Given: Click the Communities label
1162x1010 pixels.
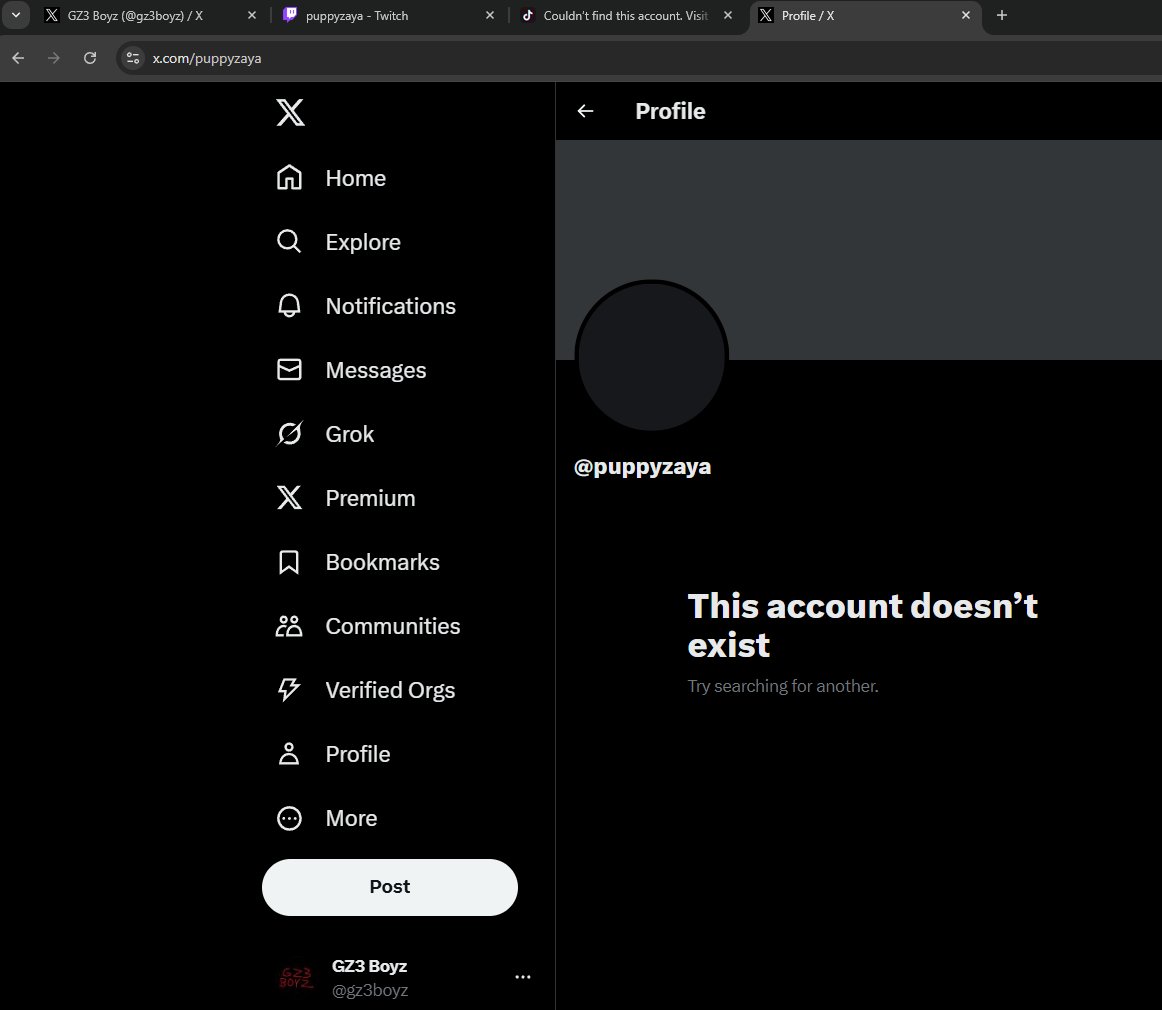Looking at the screenshot, I should pos(393,626).
